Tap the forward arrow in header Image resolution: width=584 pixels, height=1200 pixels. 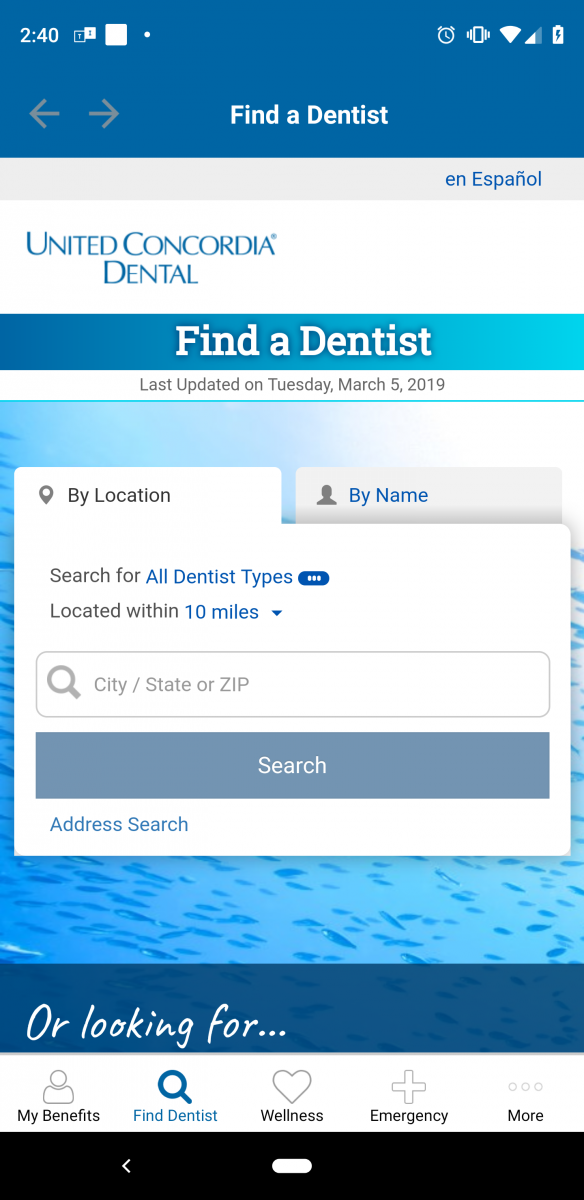pos(104,114)
